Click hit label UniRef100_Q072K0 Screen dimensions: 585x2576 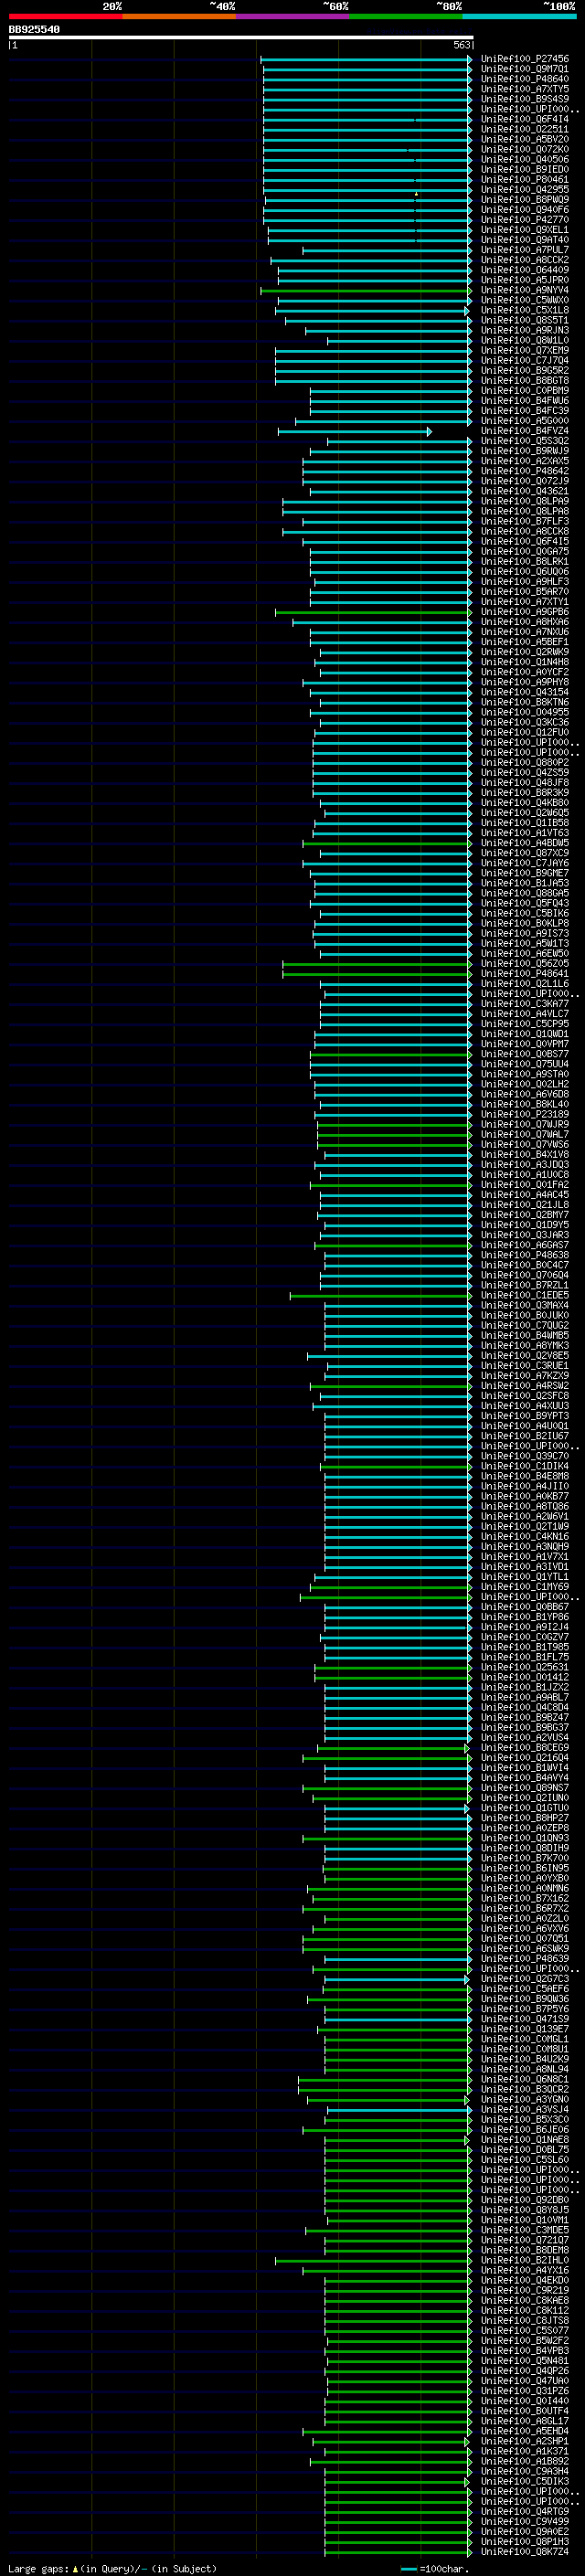[x=525, y=149]
